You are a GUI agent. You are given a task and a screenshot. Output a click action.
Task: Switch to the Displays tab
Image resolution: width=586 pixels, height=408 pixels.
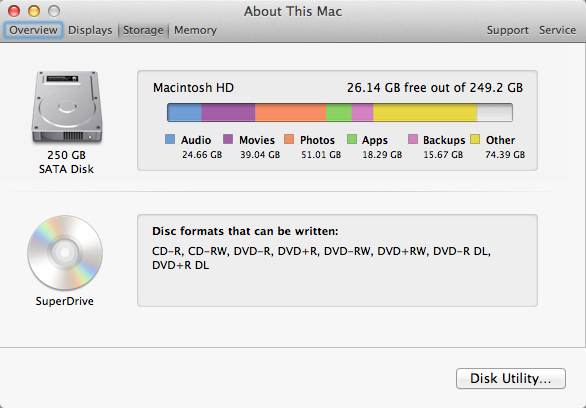[90, 30]
